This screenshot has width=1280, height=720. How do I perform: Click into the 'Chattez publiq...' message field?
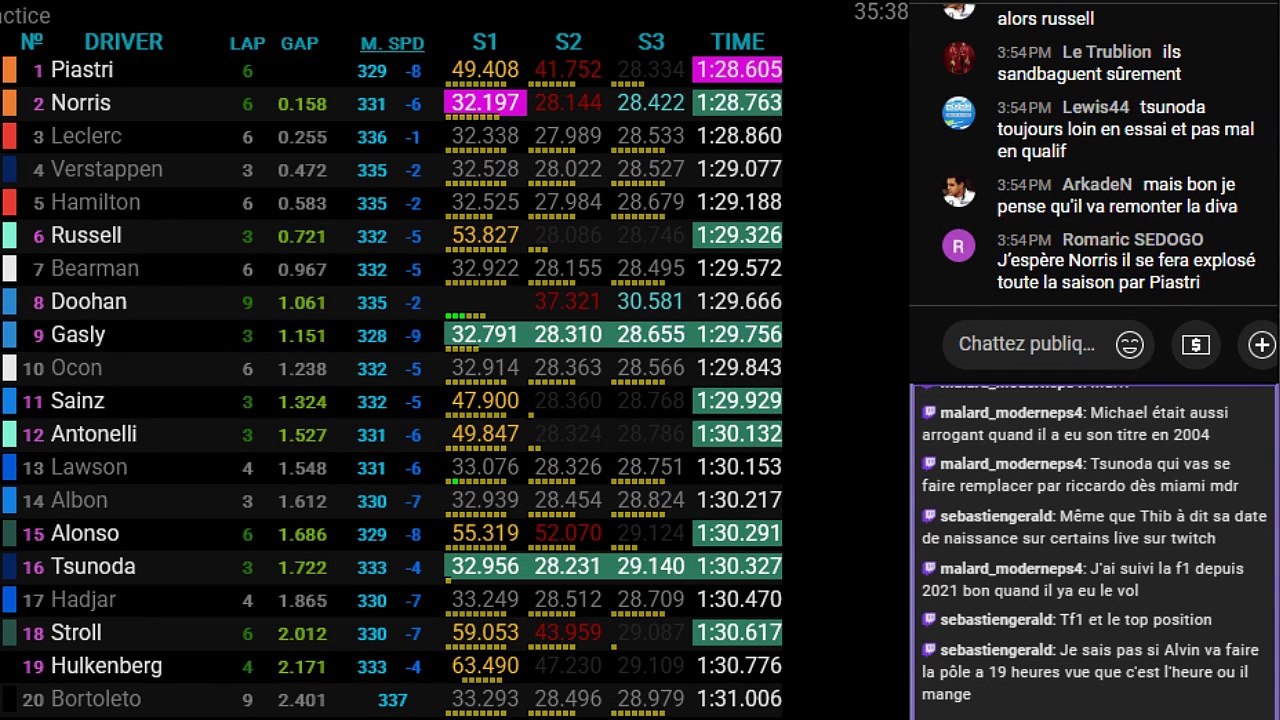point(1027,344)
